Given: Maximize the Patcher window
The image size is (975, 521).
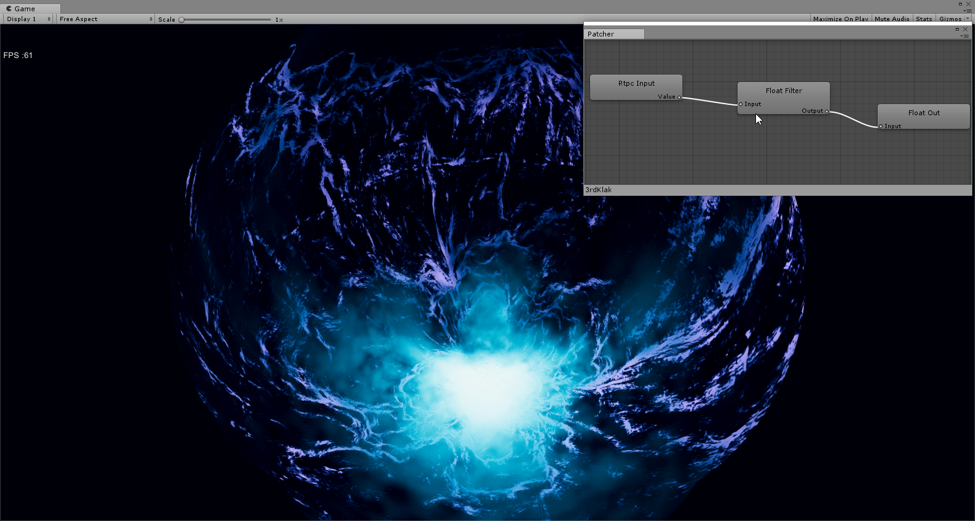Looking at the screenshot, I should click(958, 29).
